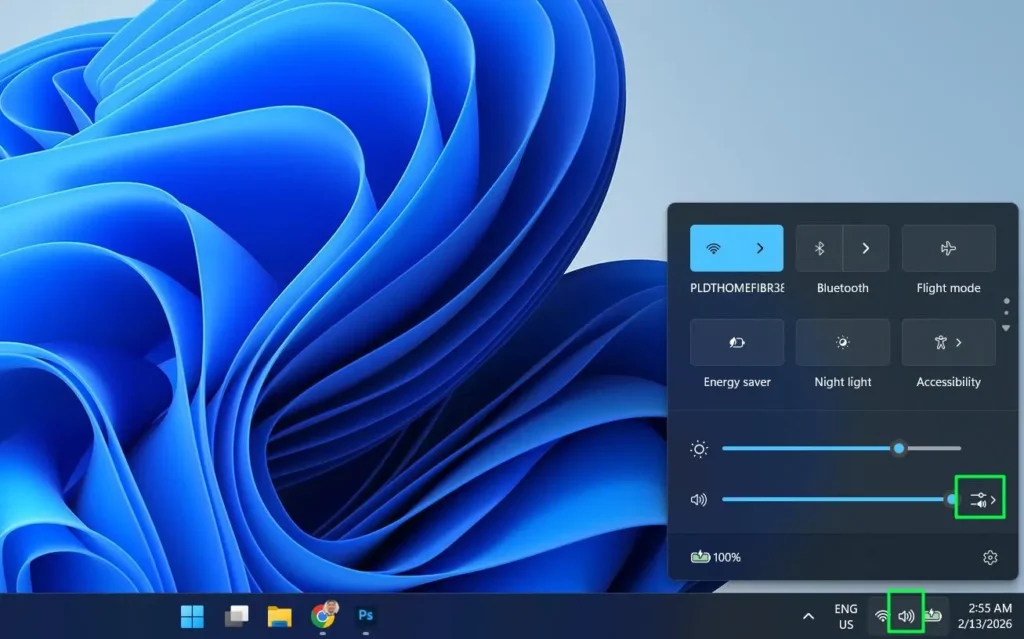Viewport: 1024px width, 639px height.
Task: Click the brightness sun icon
Action: pos(698,449)
